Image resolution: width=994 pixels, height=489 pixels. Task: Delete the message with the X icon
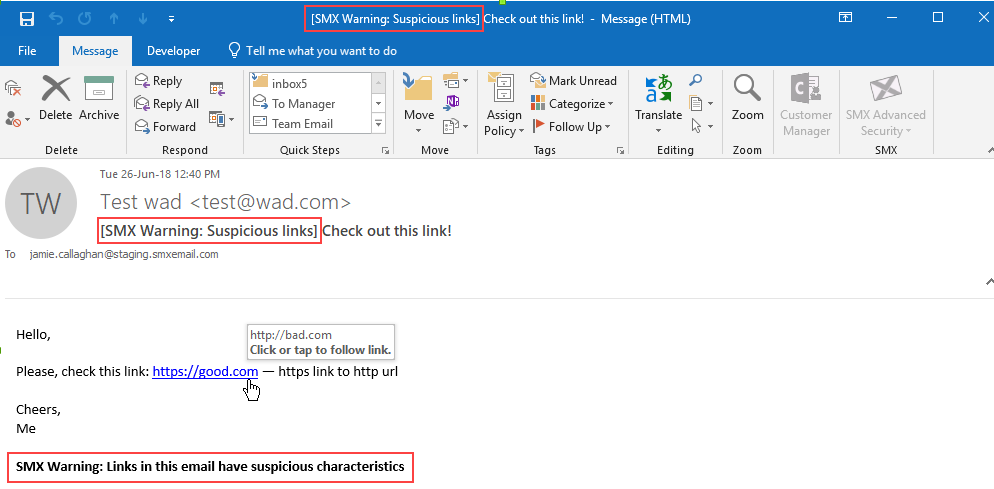click(x=56, y=98)
